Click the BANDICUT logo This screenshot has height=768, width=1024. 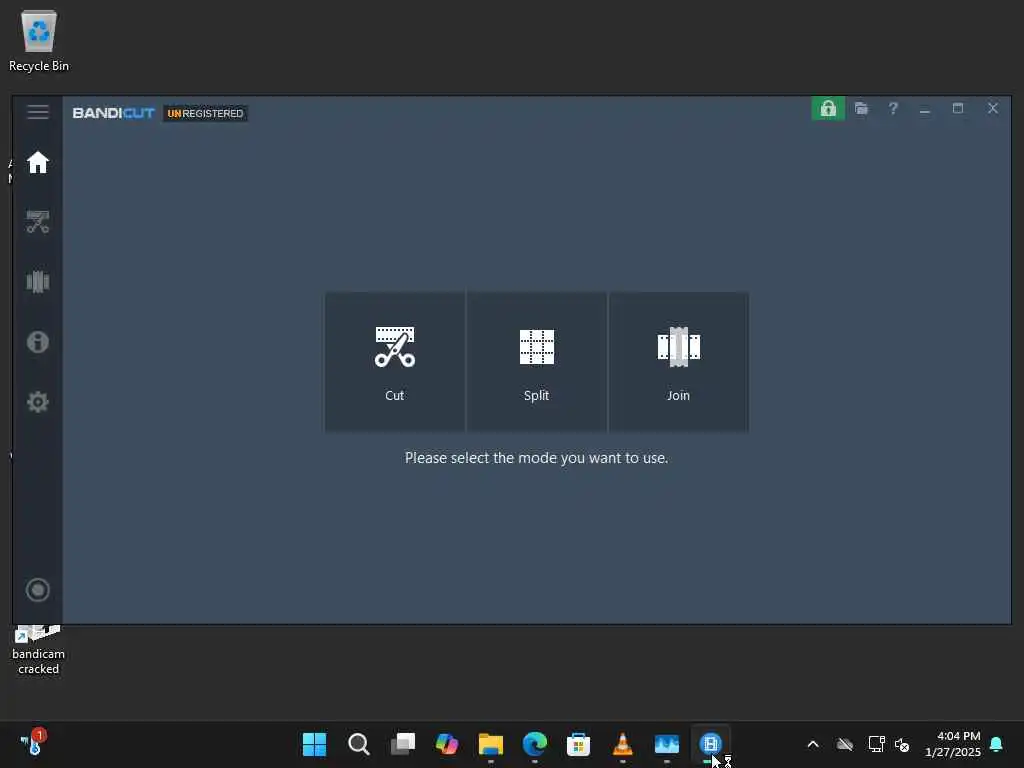(x=113, y=113)
